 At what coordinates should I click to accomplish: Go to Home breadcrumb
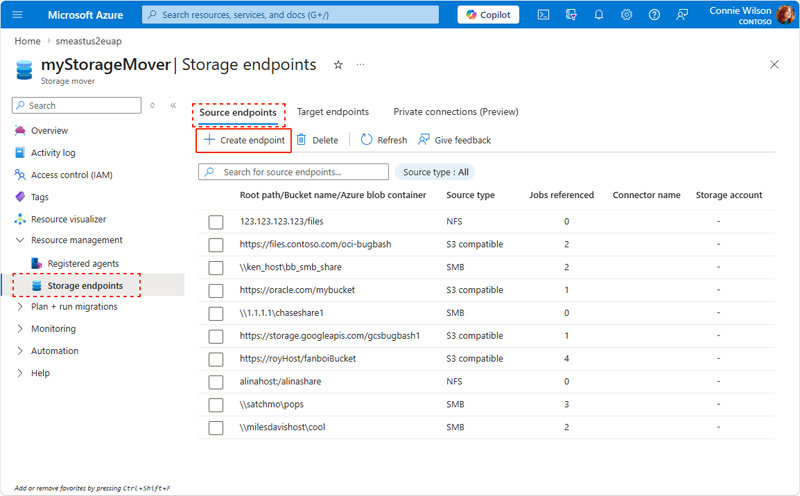point(28,41)
